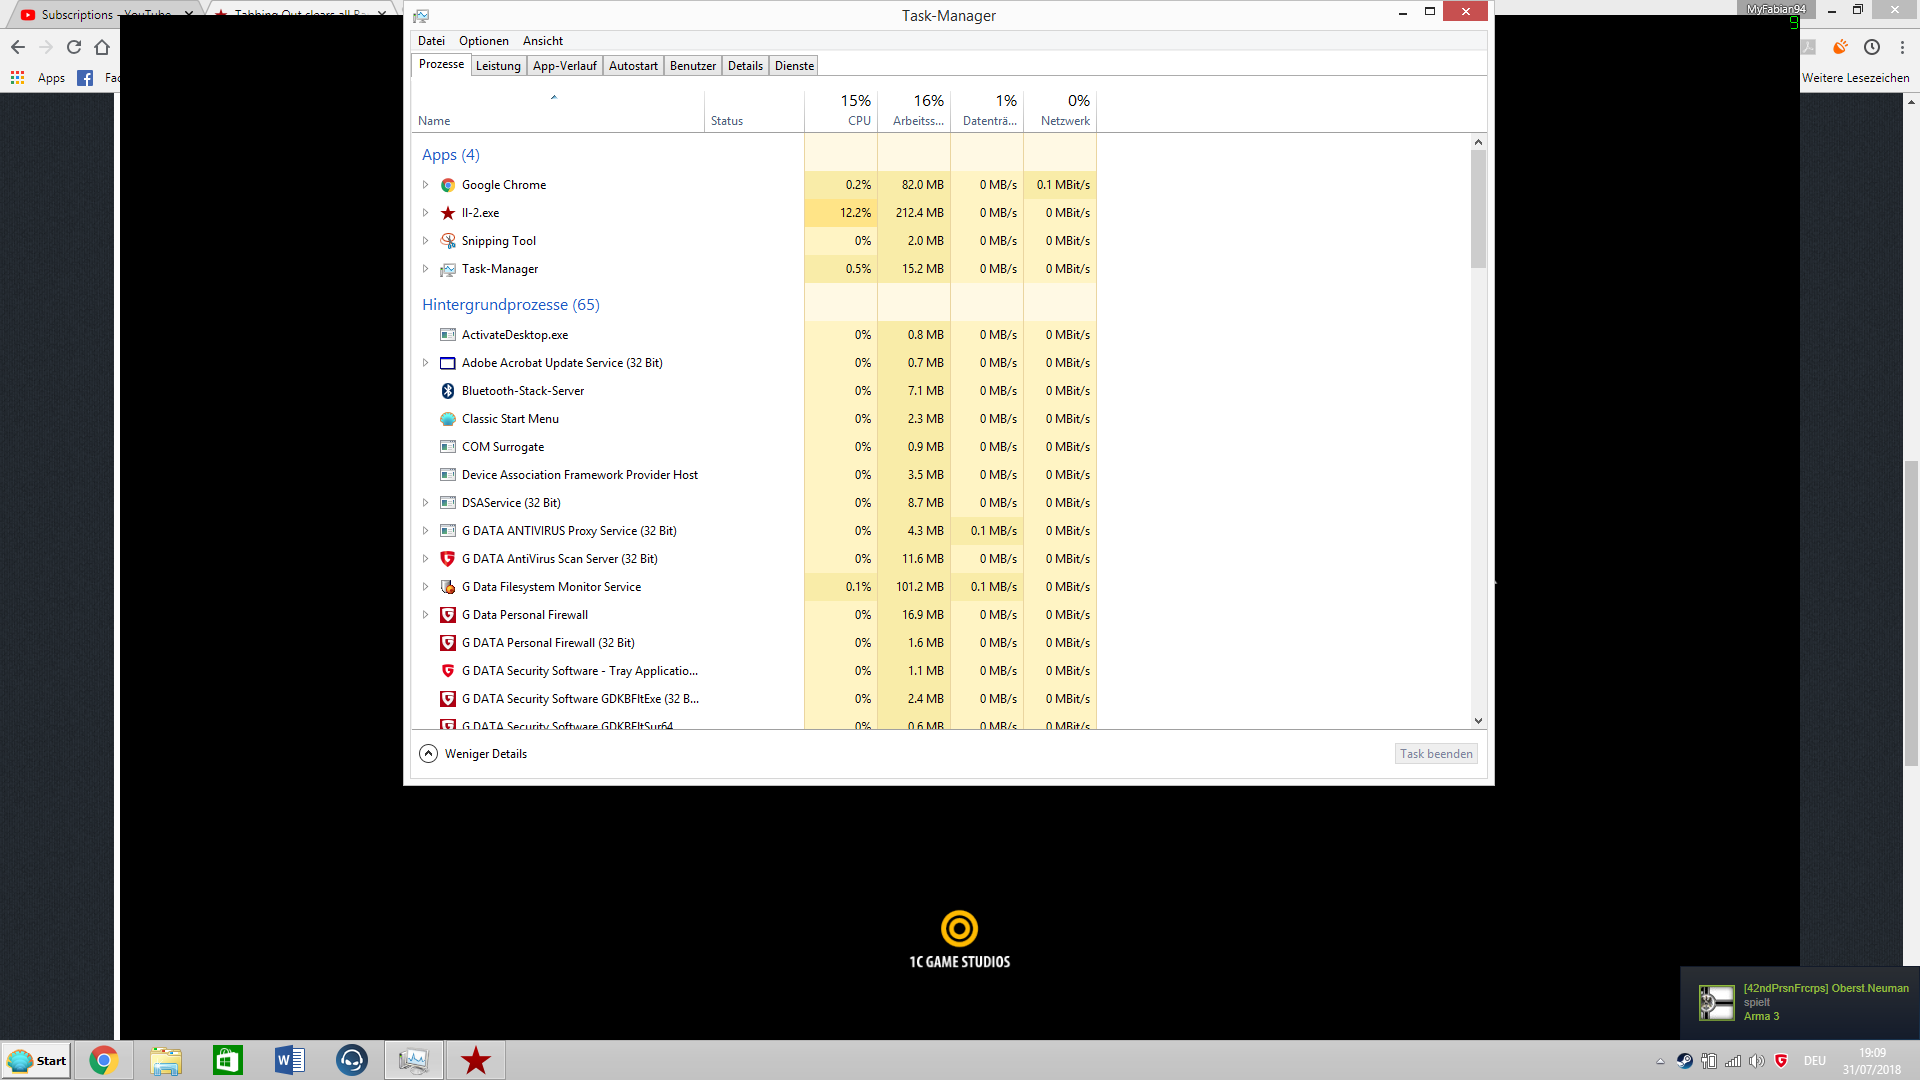
Task: Open the Optionen menu
Action: tap(483, 41)
